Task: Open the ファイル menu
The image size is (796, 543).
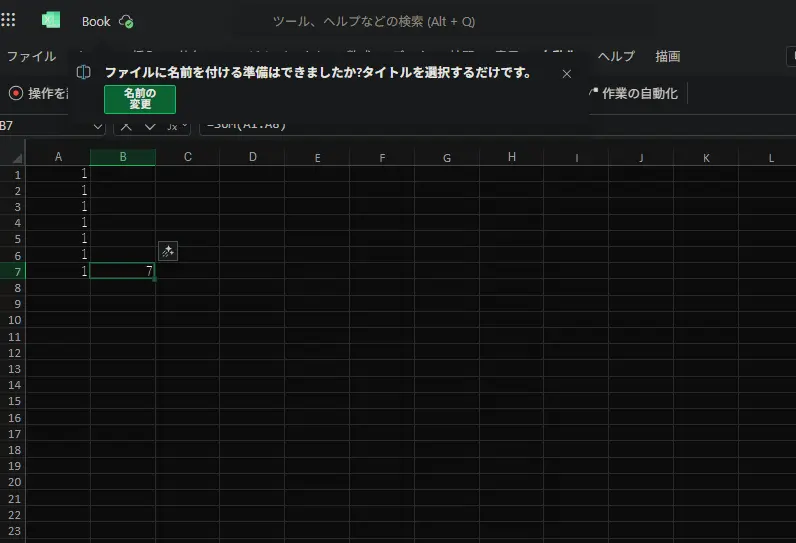Action: pos(31,56)
